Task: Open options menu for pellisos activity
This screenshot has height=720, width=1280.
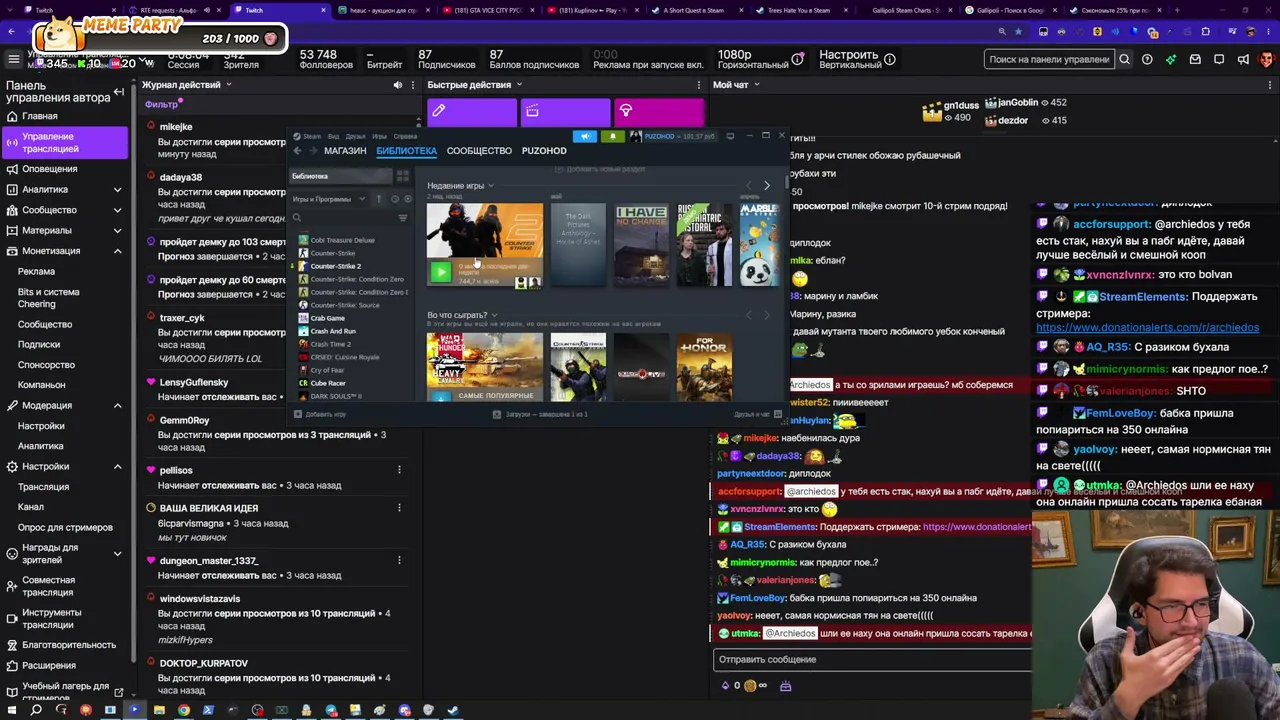Action: (x=399, y=470)
